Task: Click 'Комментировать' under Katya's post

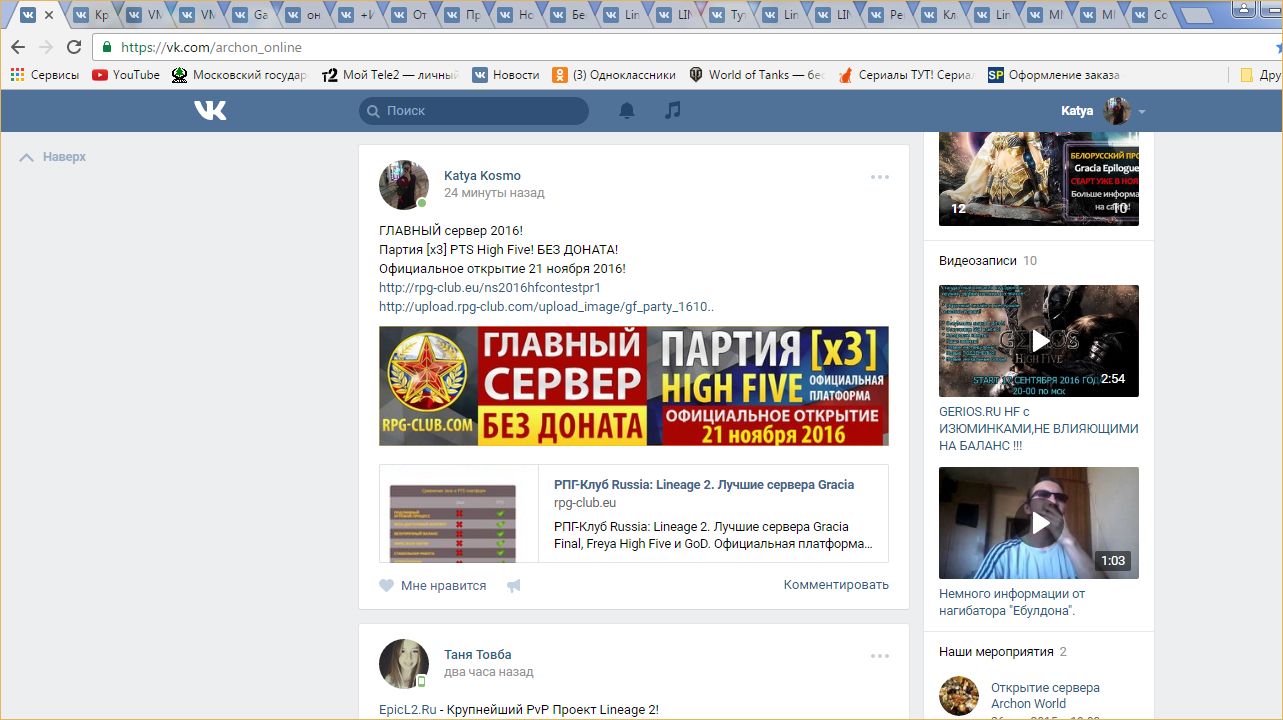Action: click(835, 585)
